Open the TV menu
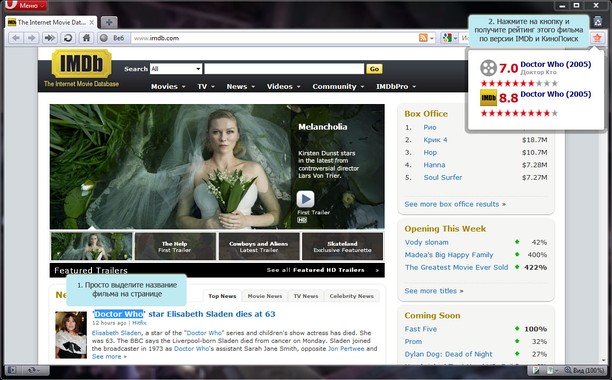Image resolution: width=612 pixels, height=380 pixels. [x=206, y=87]
